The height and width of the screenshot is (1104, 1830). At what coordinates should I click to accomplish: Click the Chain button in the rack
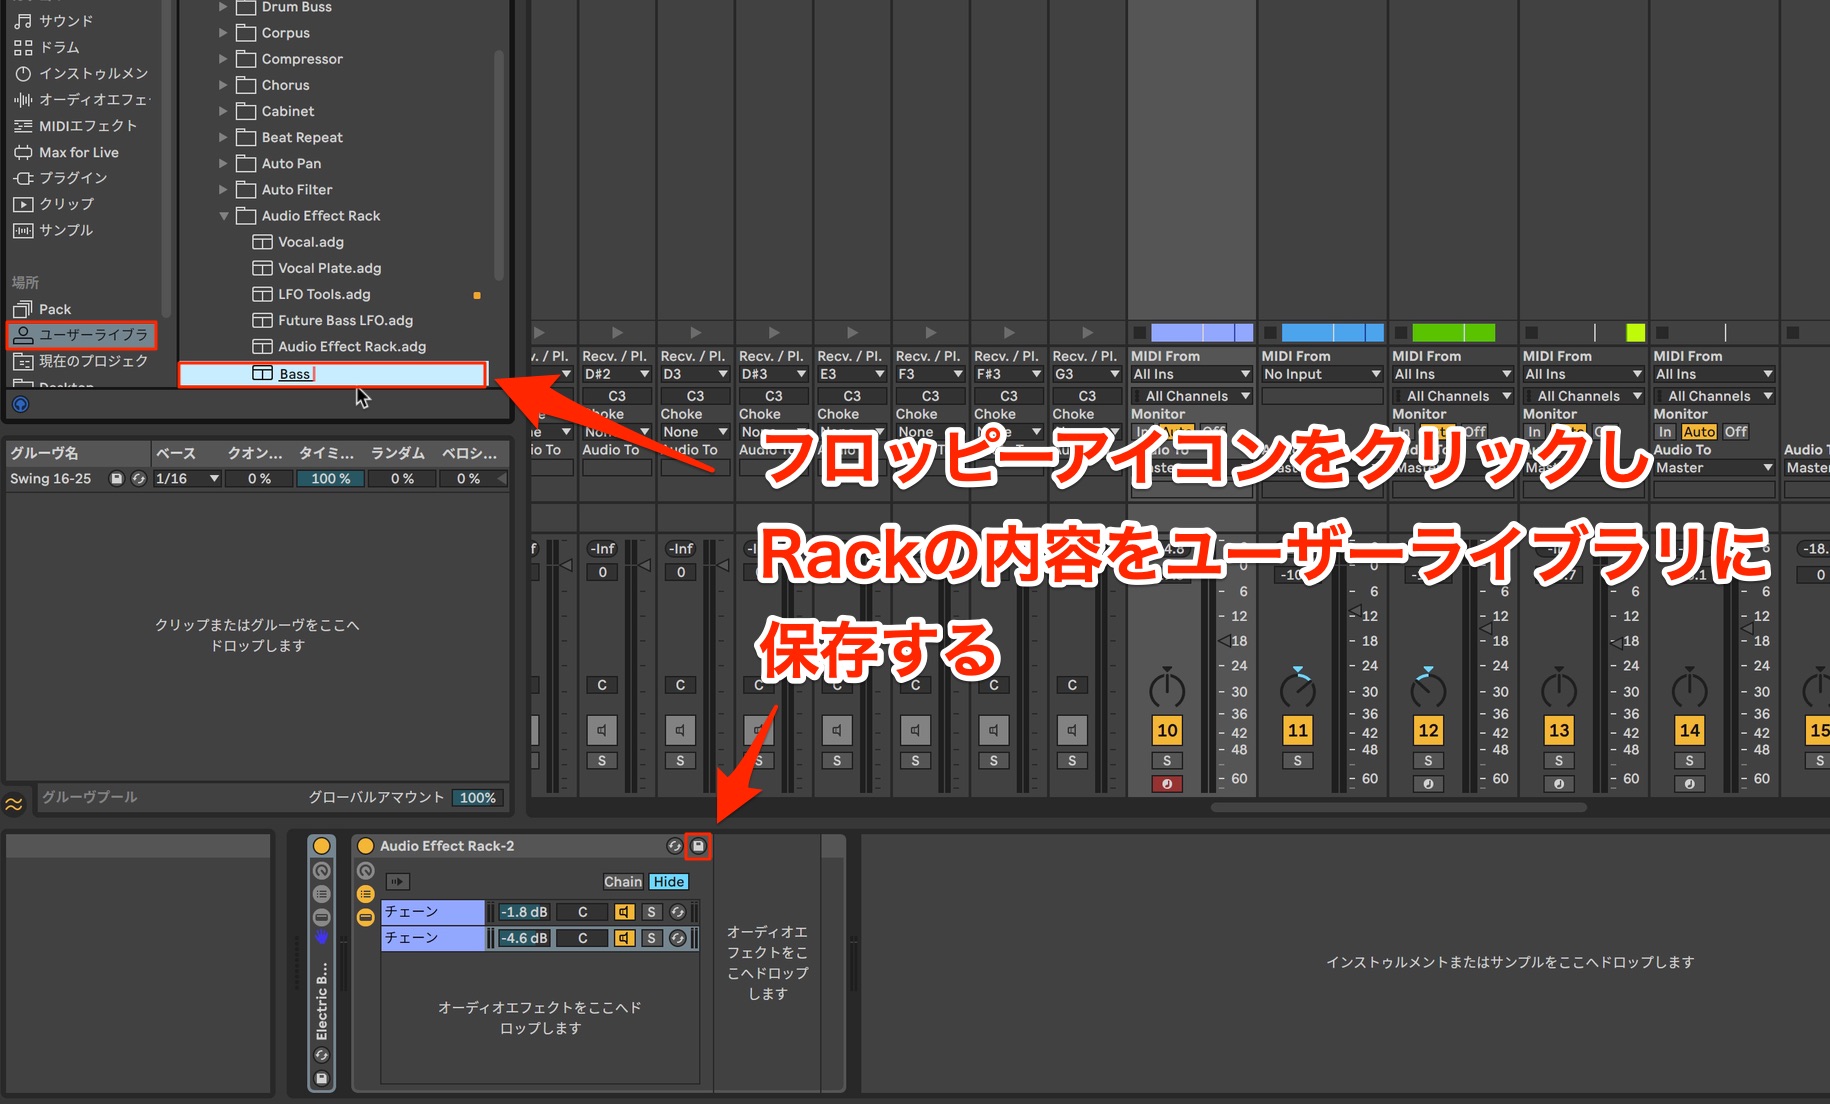tap(623, 882)
